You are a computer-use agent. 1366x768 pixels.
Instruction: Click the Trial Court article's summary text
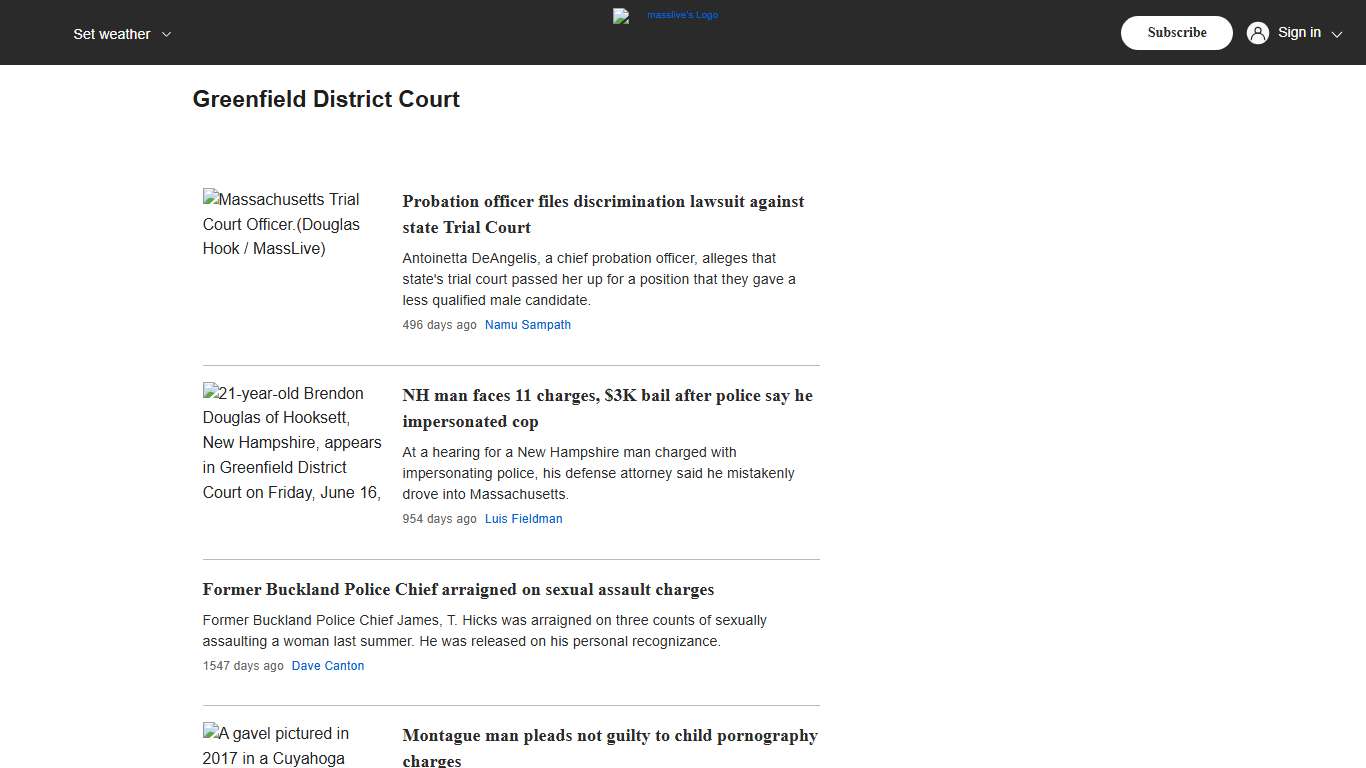pyautogui.click(x=598, y=279)
